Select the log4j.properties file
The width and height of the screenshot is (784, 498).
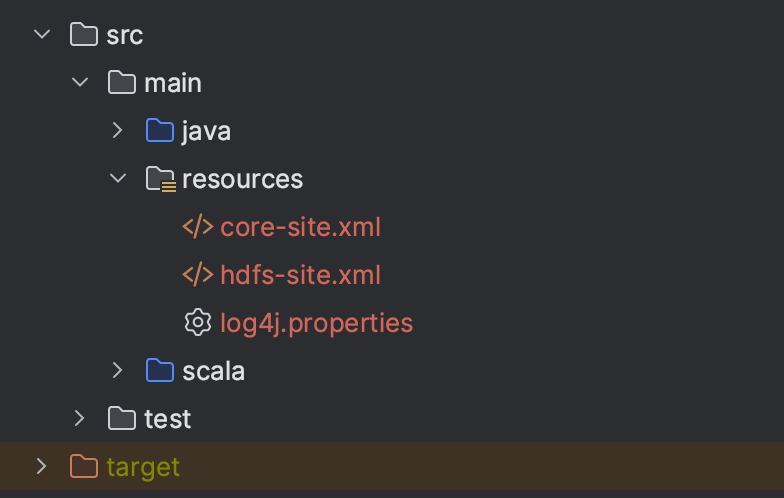316,323
